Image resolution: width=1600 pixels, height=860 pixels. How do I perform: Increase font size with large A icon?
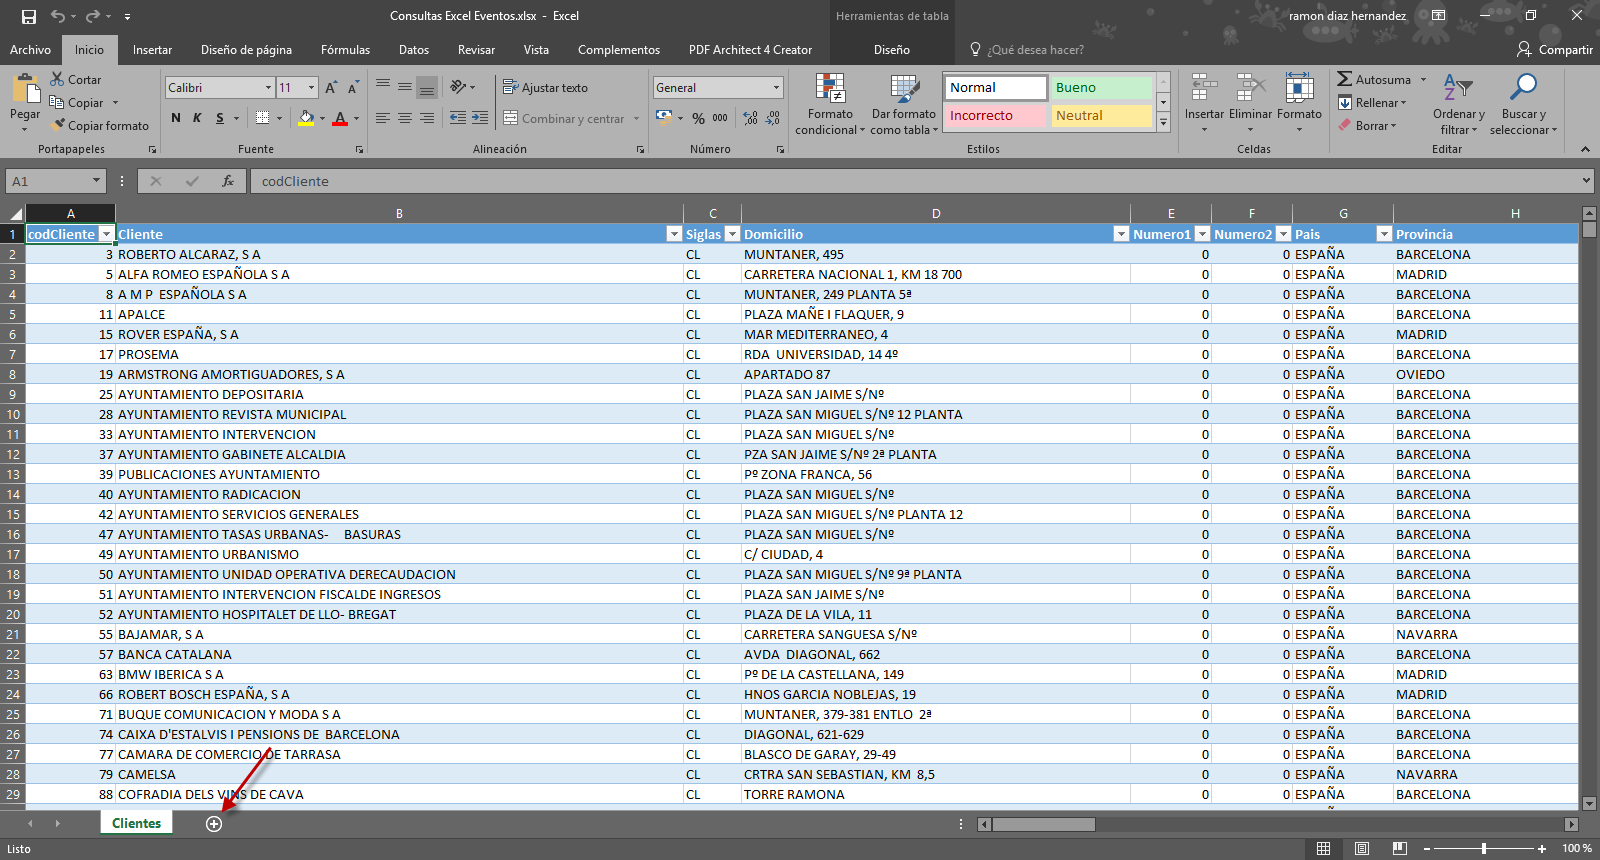click(x=331, y=88)
